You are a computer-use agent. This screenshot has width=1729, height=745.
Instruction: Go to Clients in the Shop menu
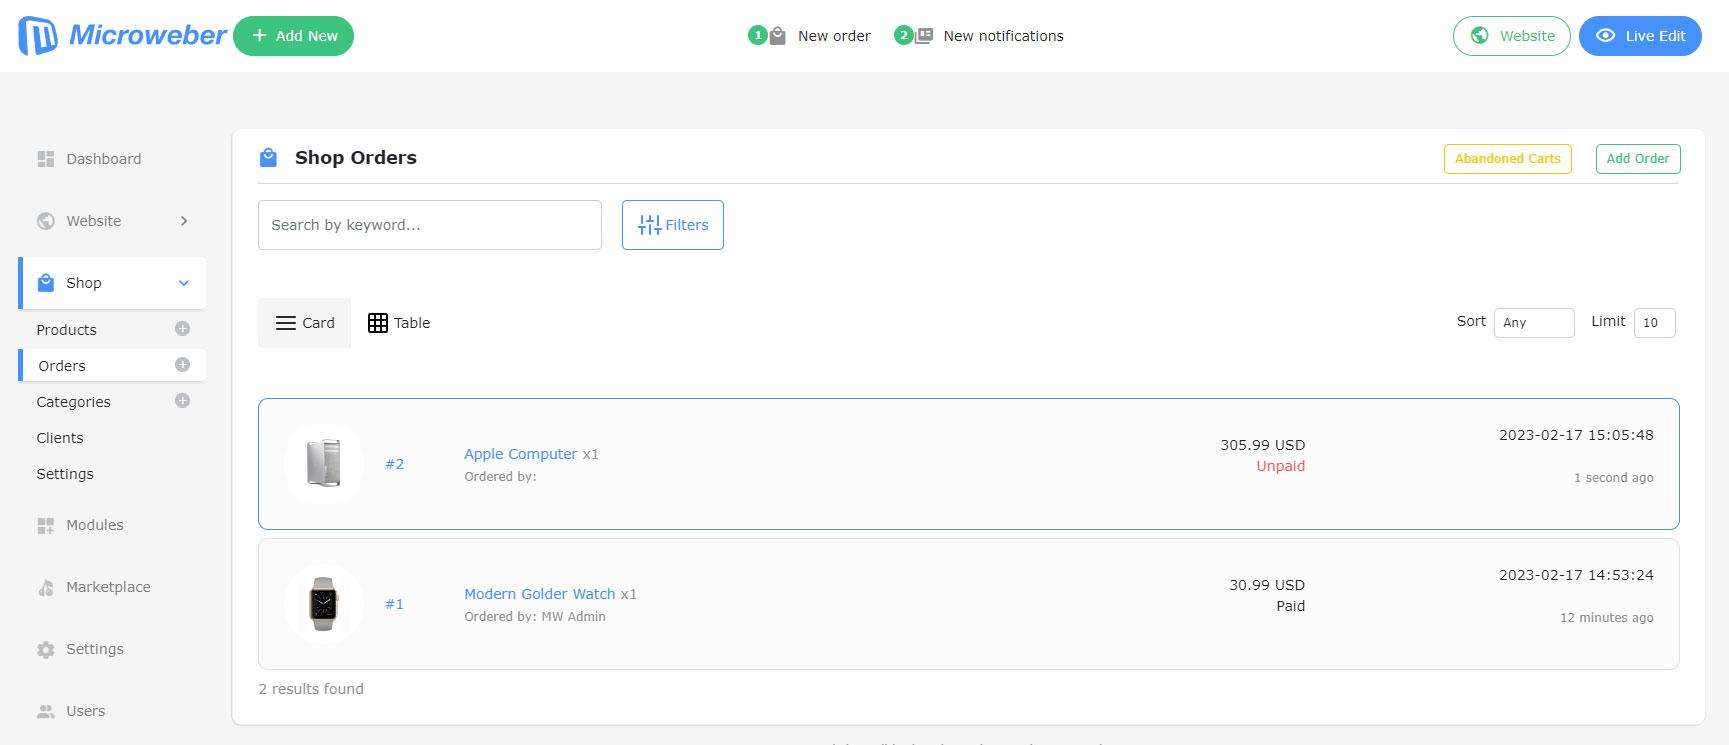click(60, 438)
